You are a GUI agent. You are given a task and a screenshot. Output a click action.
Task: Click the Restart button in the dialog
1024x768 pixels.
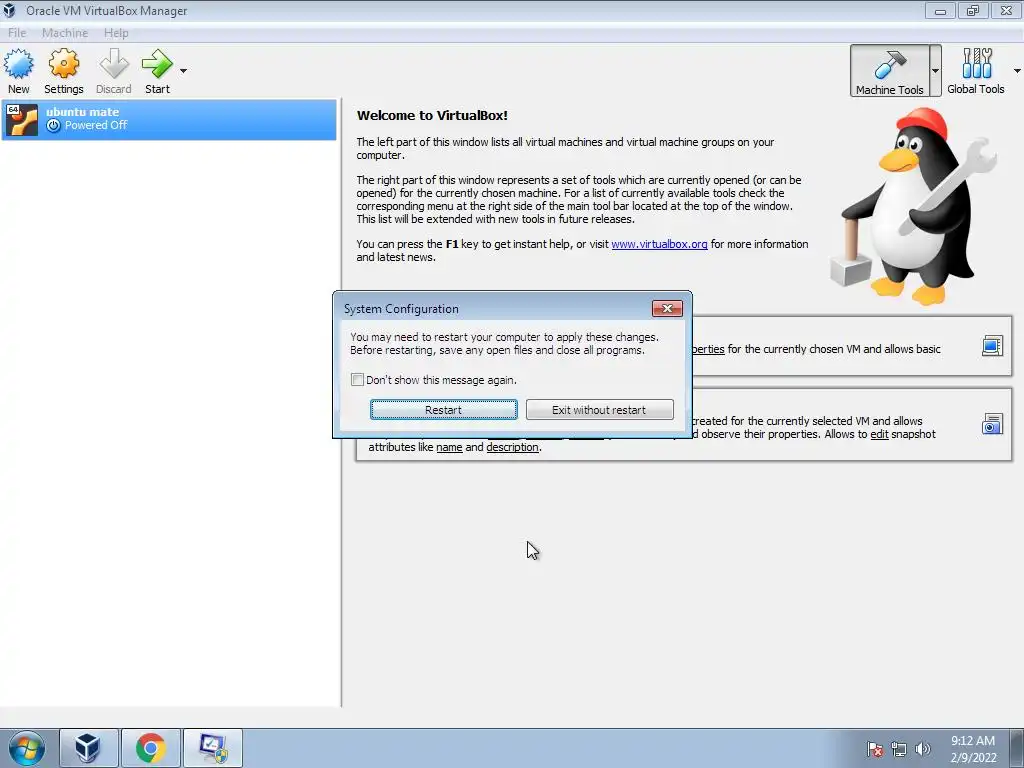click(x=443, y=409)
